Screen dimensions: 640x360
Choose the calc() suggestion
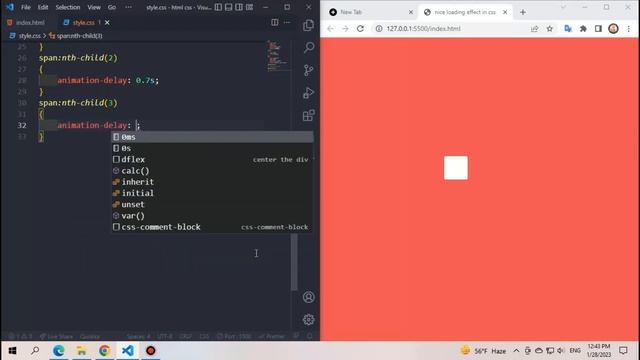coord(212,171)
